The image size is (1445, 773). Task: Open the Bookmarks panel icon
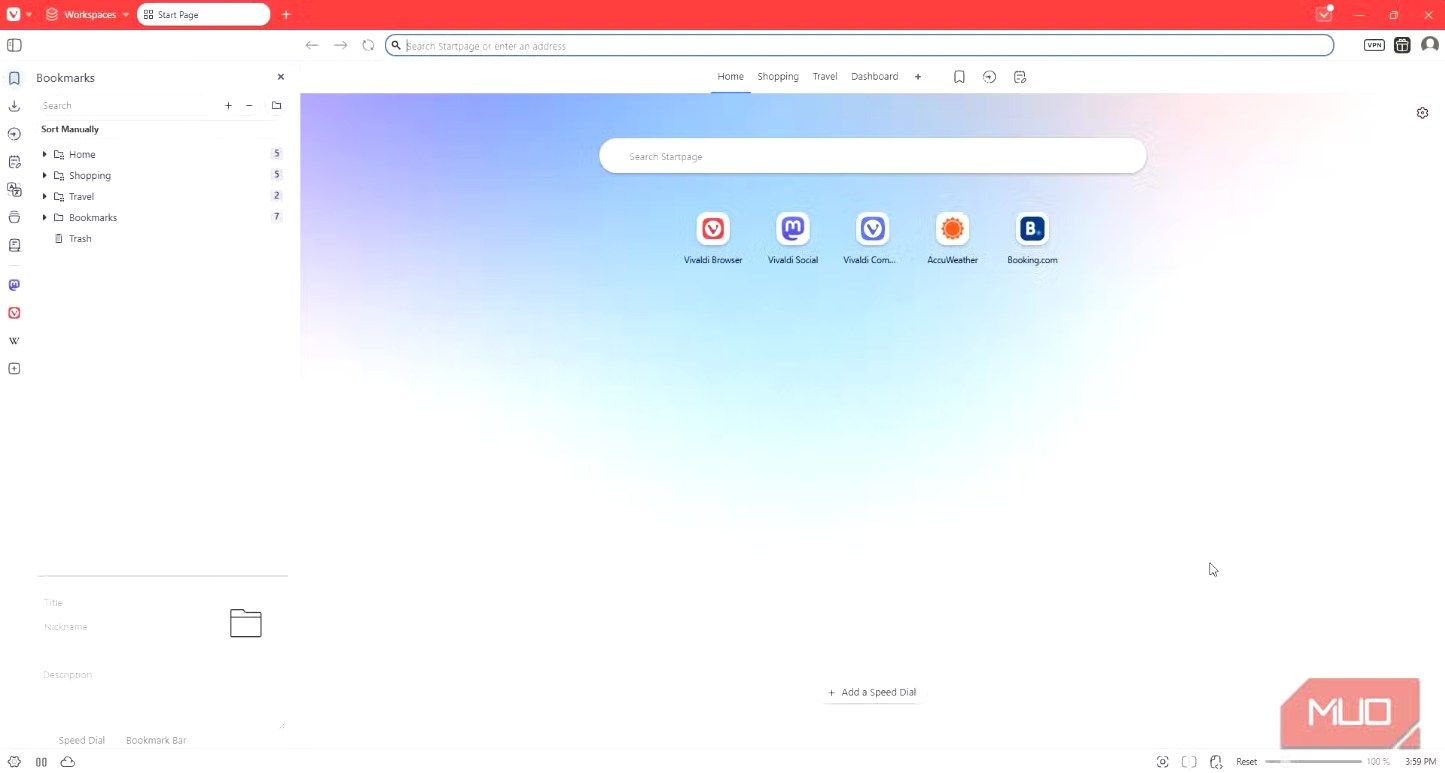14,78
